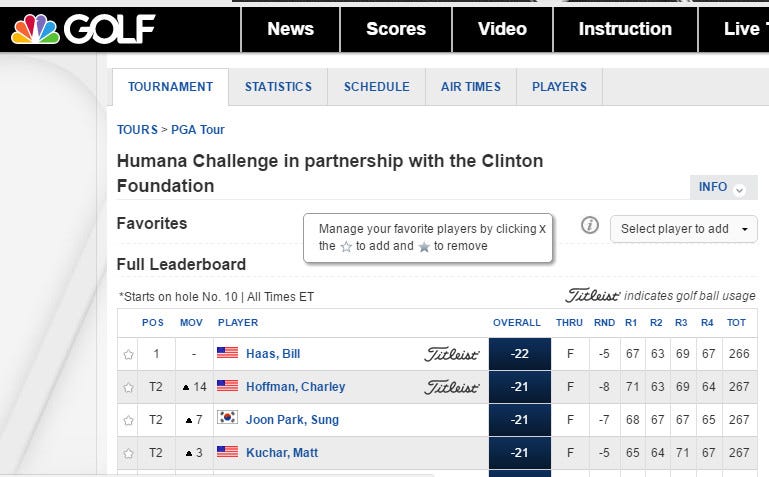Expand the tournament INFO panel
This screenshot has height=477, width=769.
[x=723, y=187]
